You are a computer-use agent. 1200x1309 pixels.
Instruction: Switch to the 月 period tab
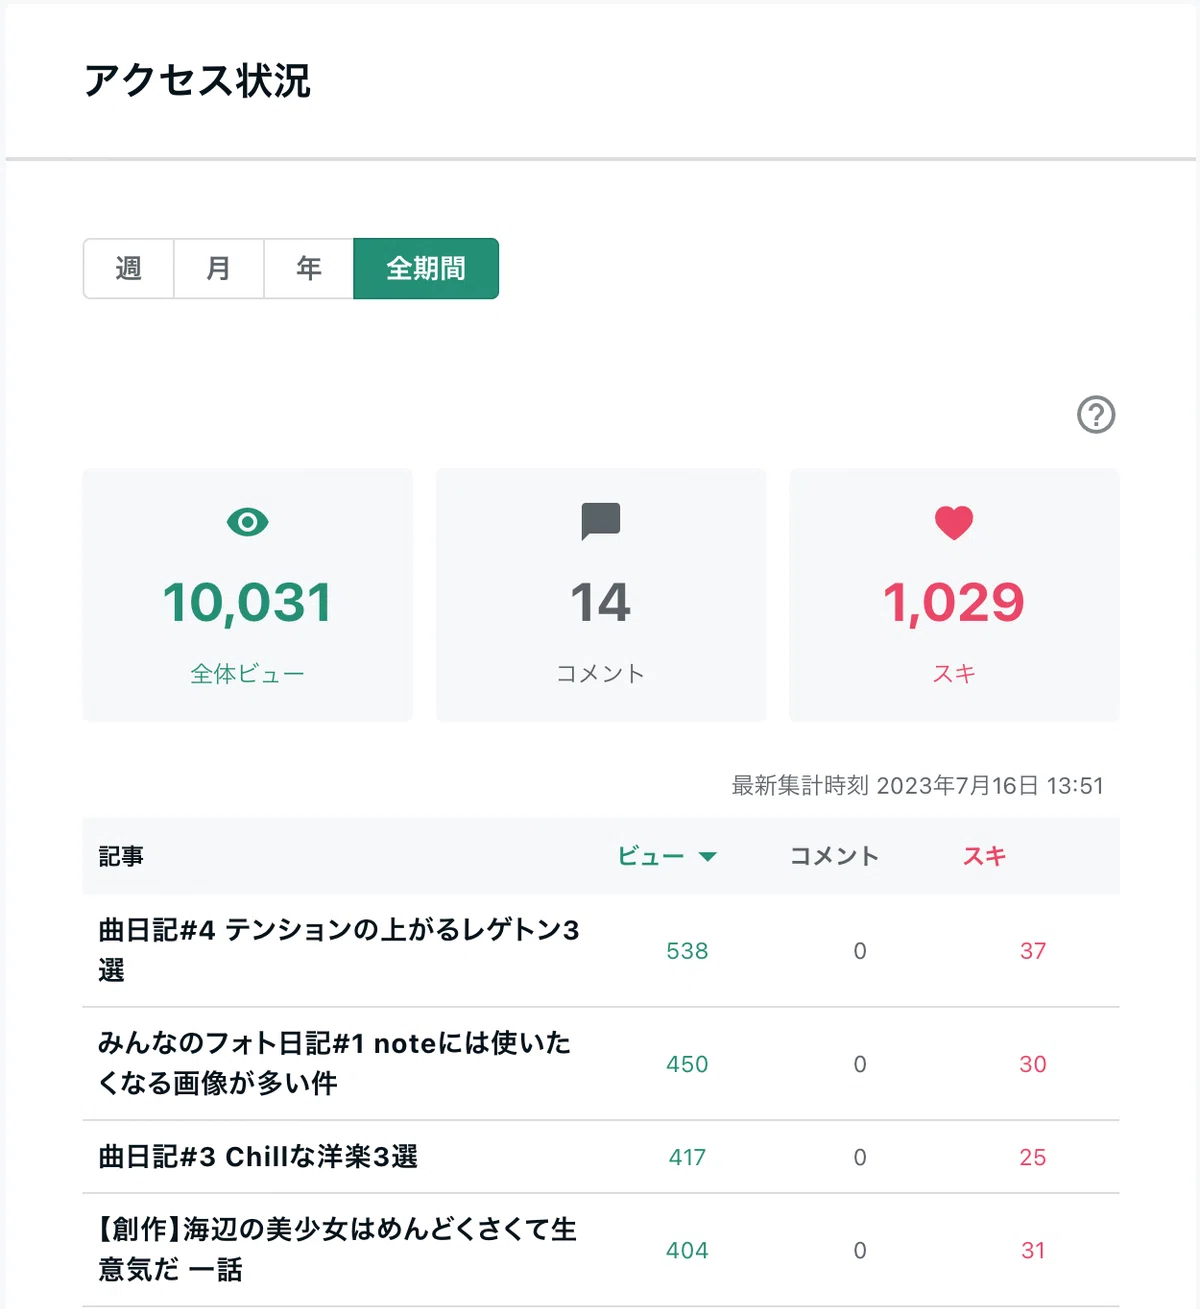point(219,268)
